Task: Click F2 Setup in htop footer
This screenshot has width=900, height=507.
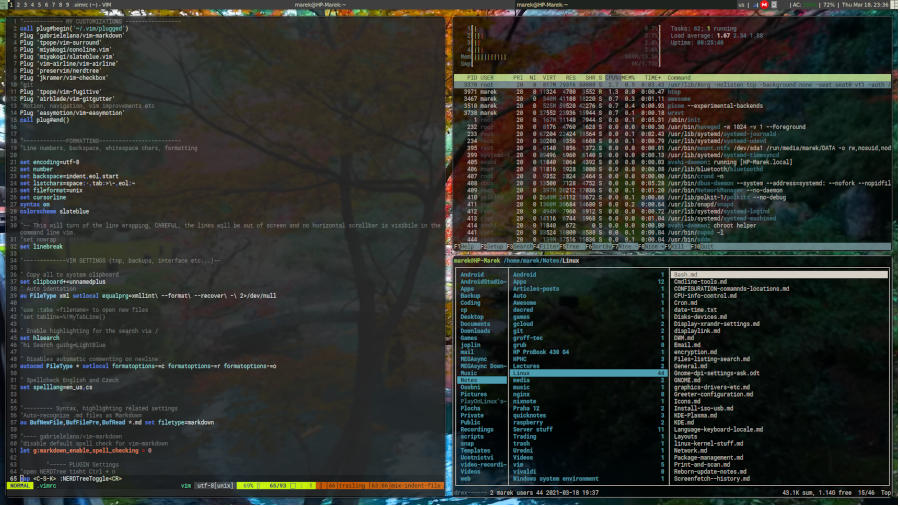Action: pos(492,246)
